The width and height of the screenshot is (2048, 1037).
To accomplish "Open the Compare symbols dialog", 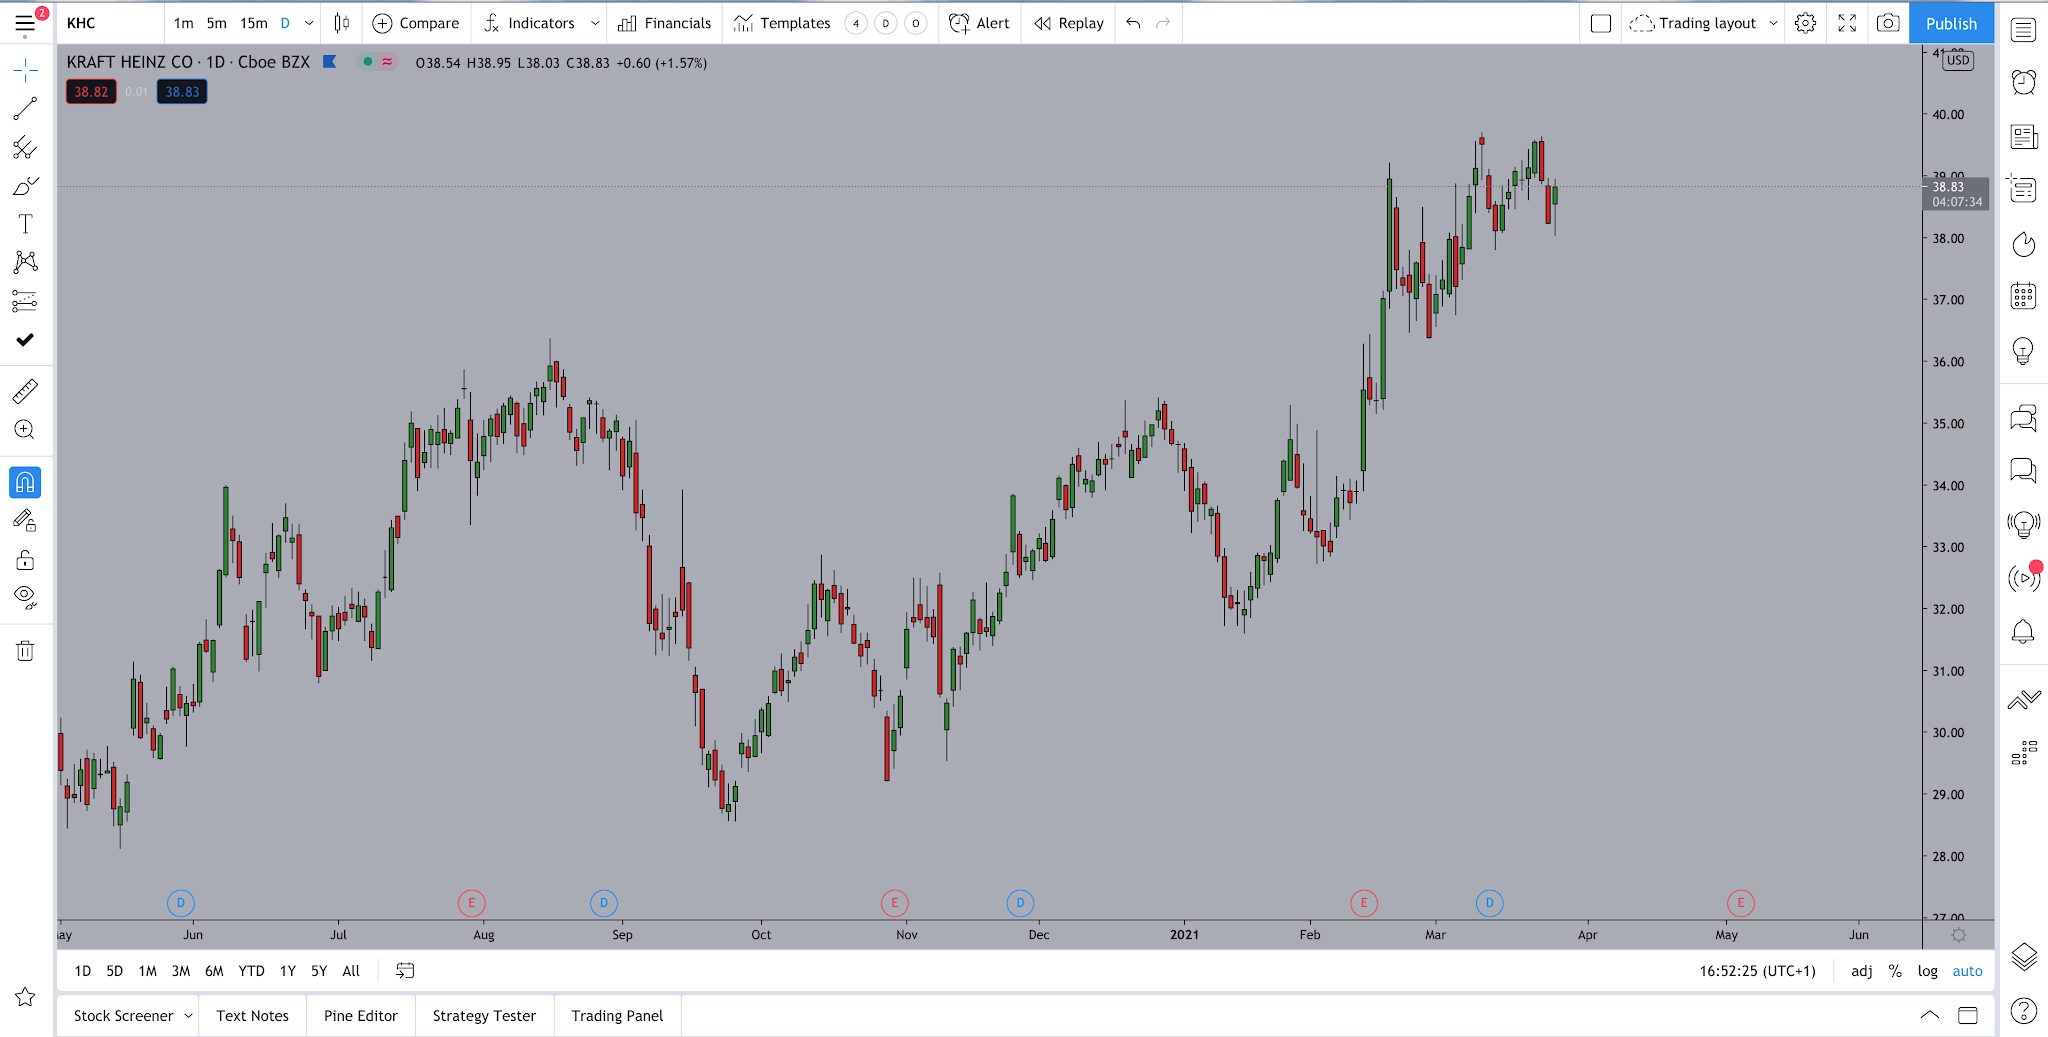I will pyautogui.click(x=416, y=23).
